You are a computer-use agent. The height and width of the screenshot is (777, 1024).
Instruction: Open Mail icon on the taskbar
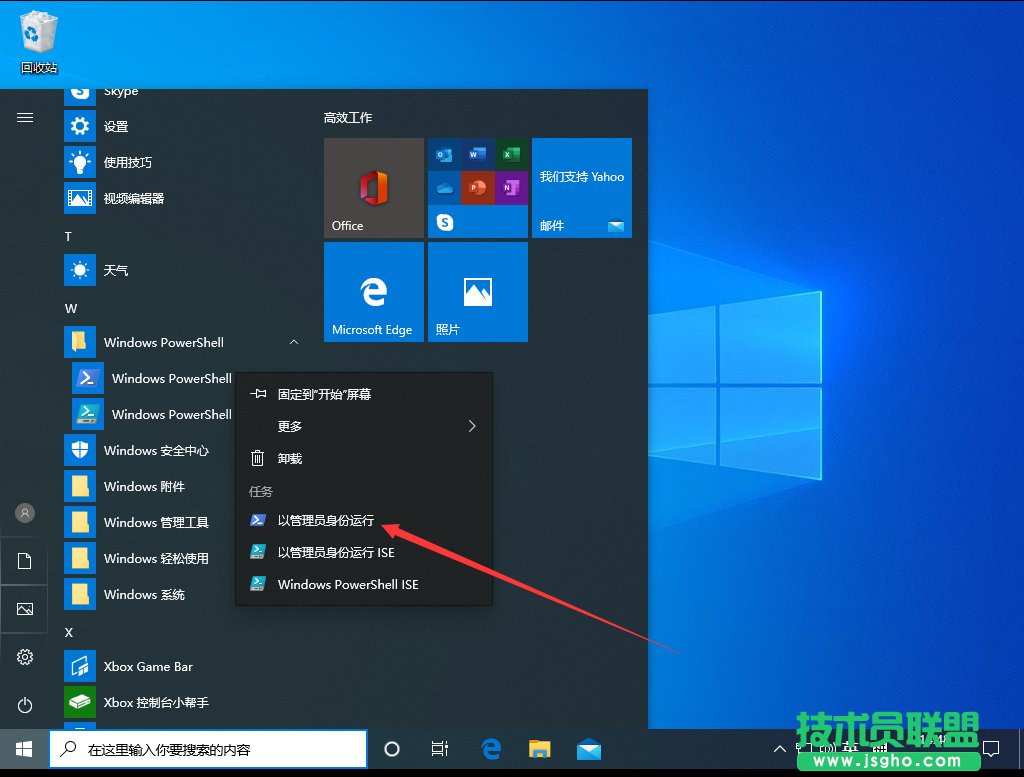[589, 749]
